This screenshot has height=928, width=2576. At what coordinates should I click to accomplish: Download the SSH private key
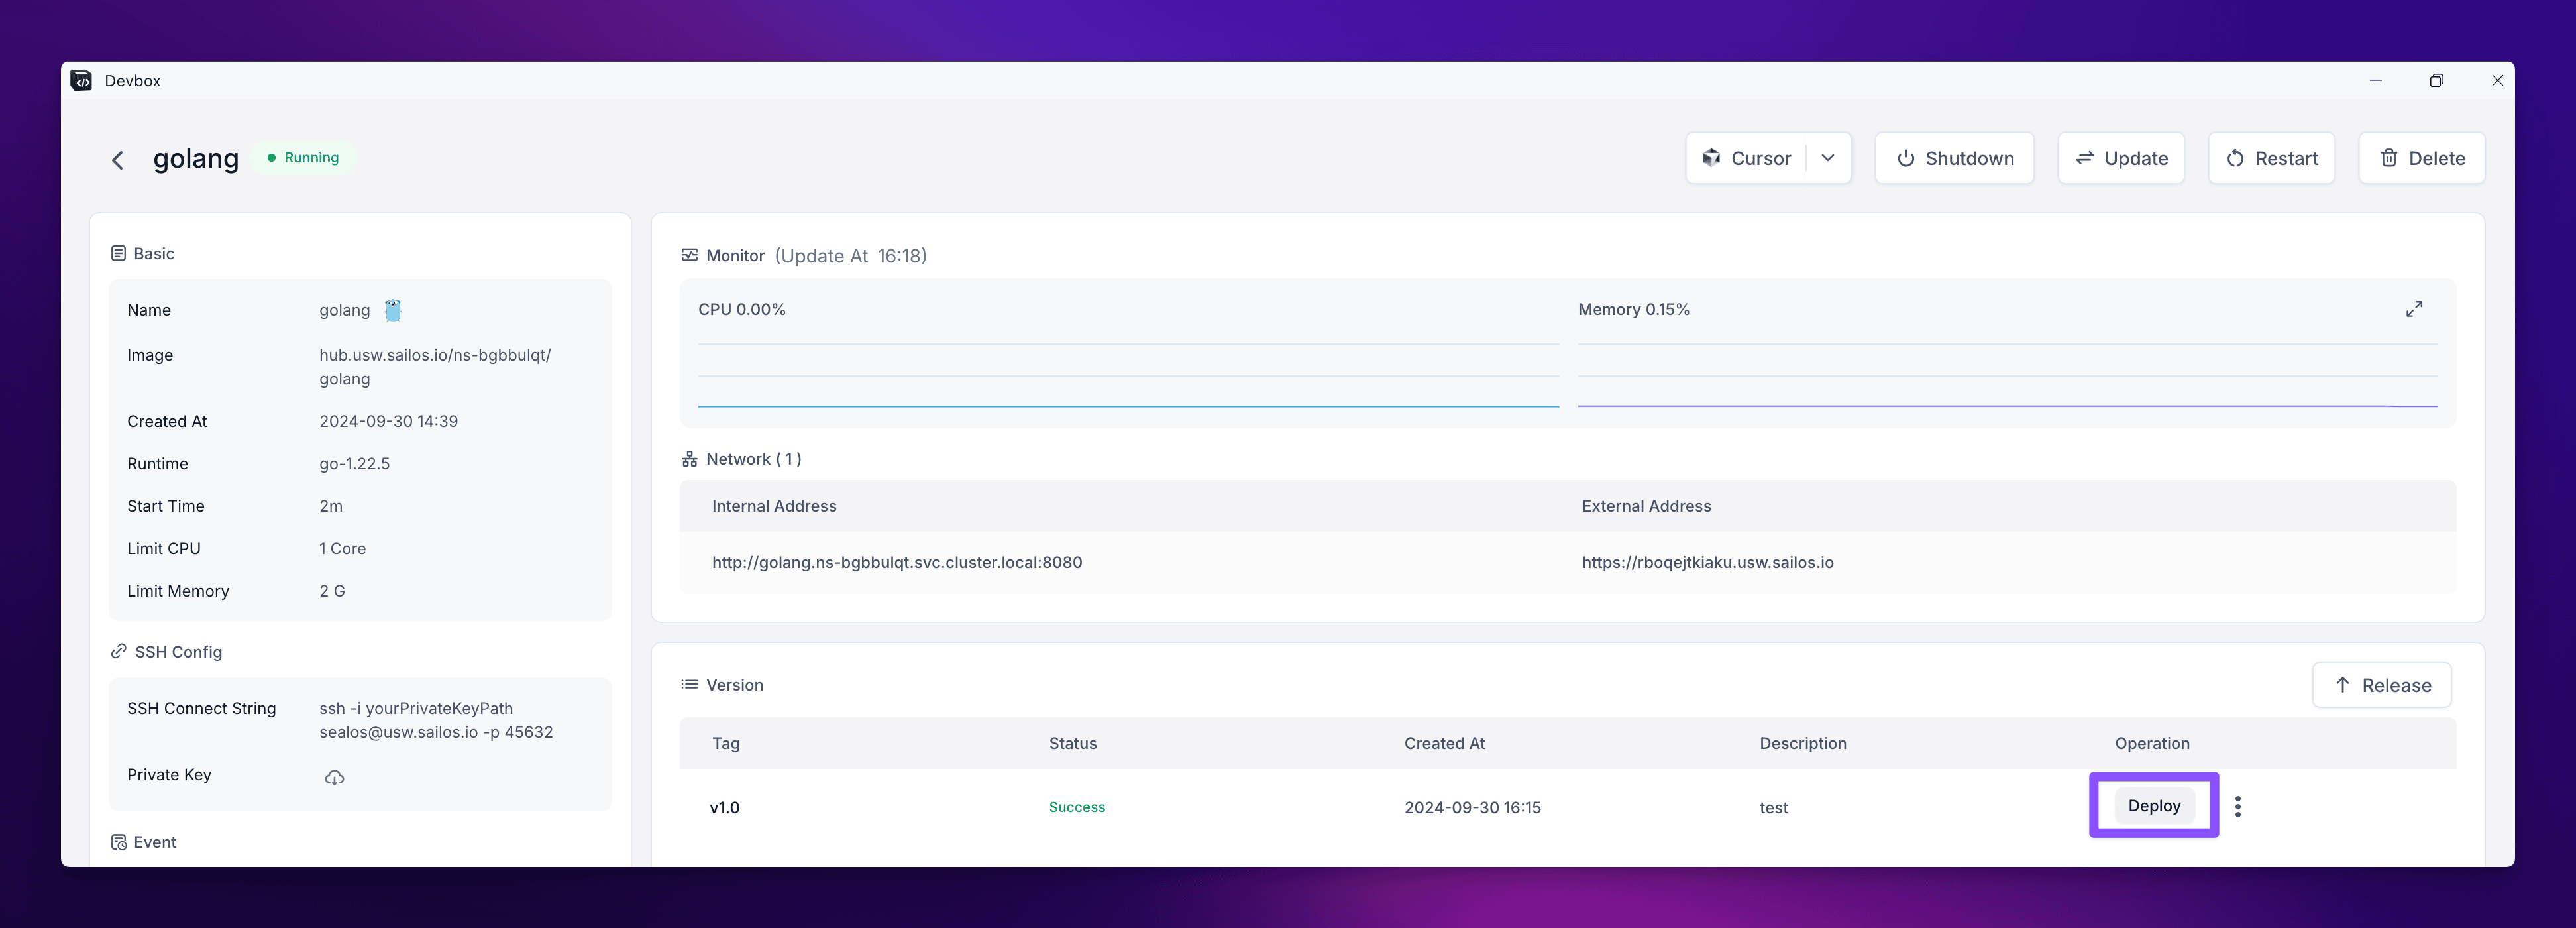tap(335, 777)
